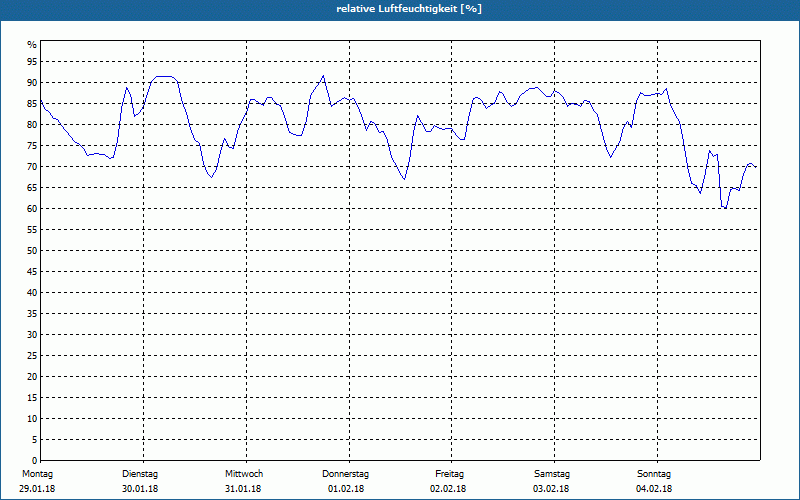Click the y-axis value '60'
The image size is (800, 500).
click(x=32, y=209)
